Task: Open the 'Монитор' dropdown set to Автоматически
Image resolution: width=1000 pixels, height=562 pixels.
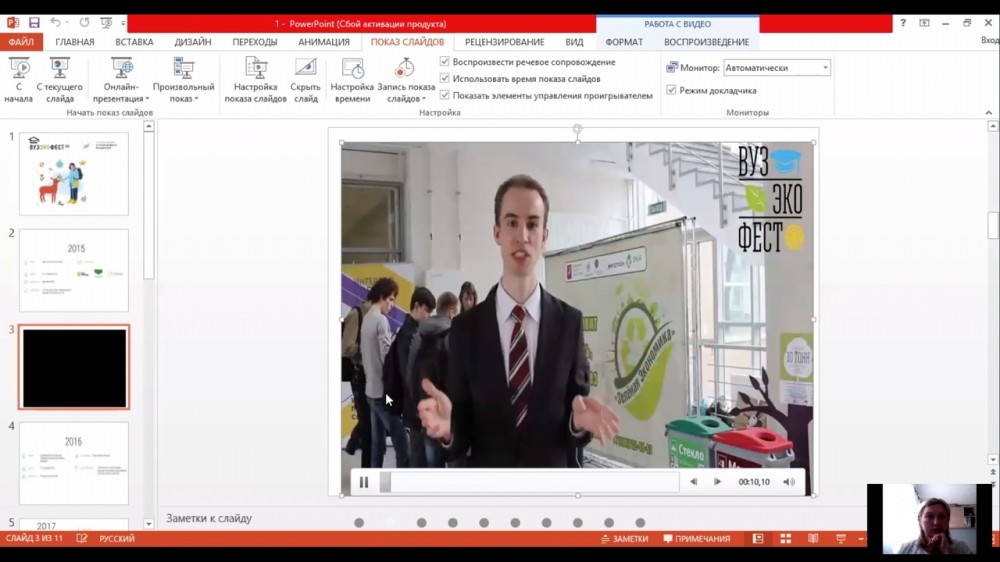Action: point(776,68)
